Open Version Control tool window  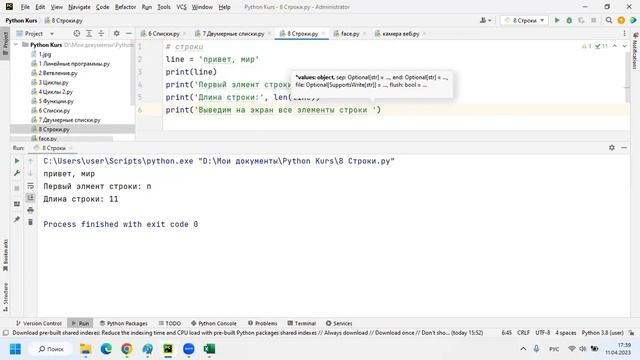pyautogui.click(x=38, y=323)
